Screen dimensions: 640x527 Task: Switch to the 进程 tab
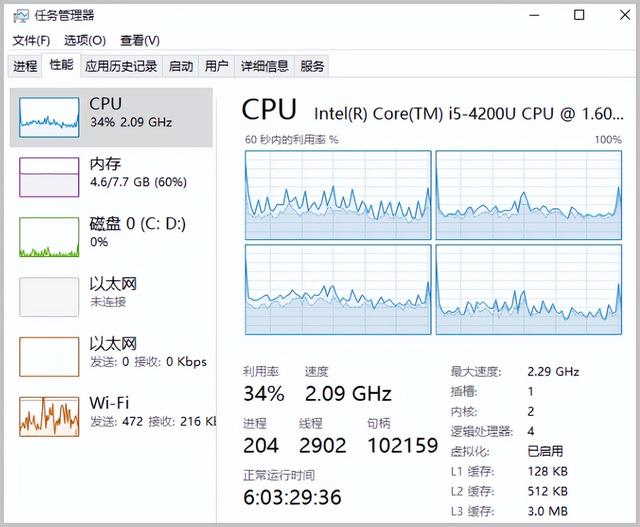click(25, 66)
